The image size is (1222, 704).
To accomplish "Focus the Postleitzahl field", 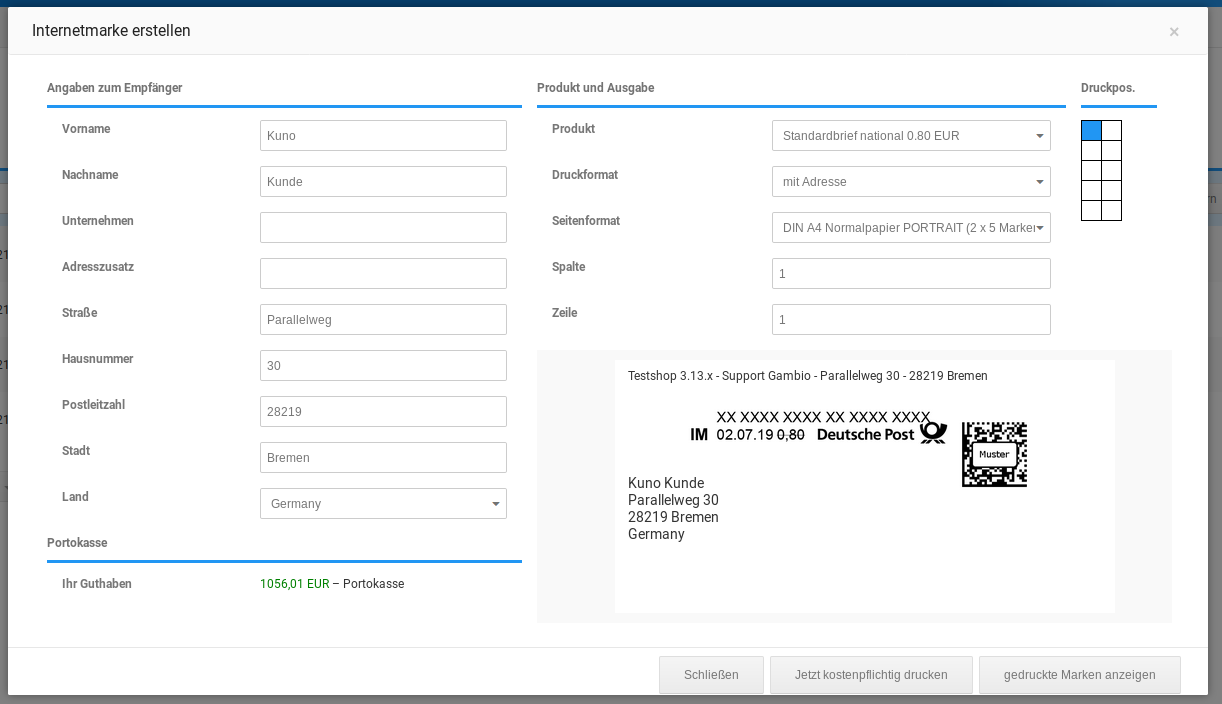I will 383,412.
